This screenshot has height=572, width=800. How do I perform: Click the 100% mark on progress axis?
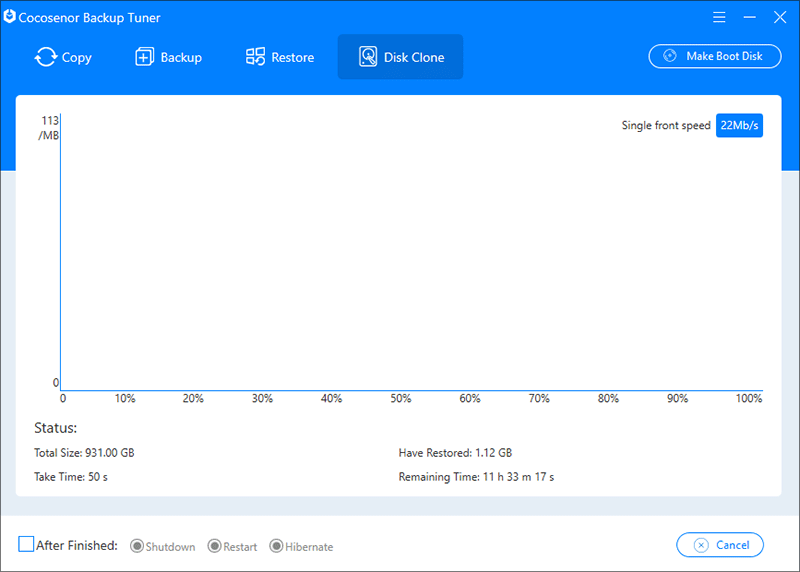point(748,399)
